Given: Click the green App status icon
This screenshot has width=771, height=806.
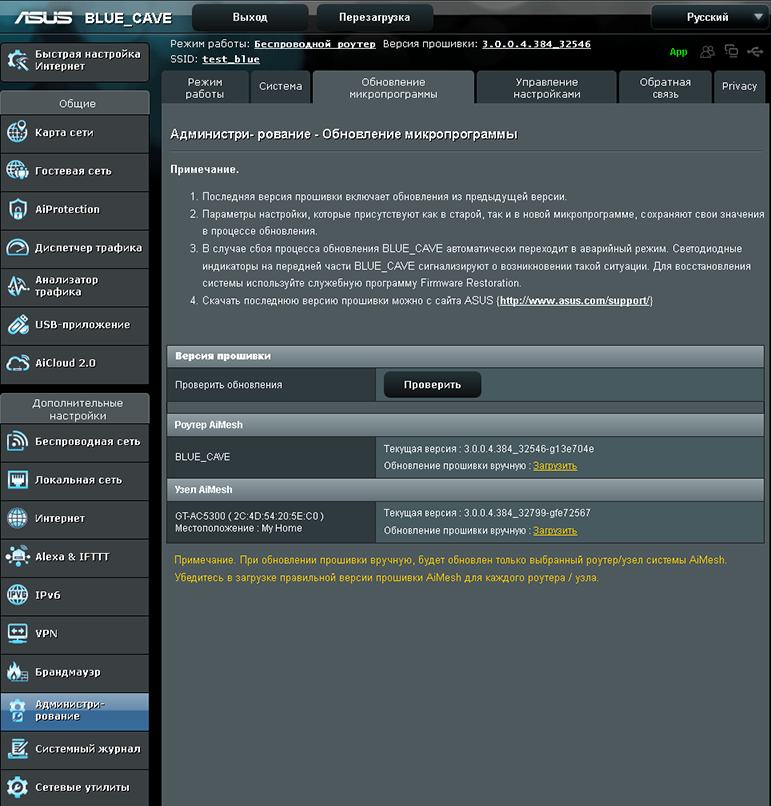Looking at the screenshot, I should (x=678, y=52).
